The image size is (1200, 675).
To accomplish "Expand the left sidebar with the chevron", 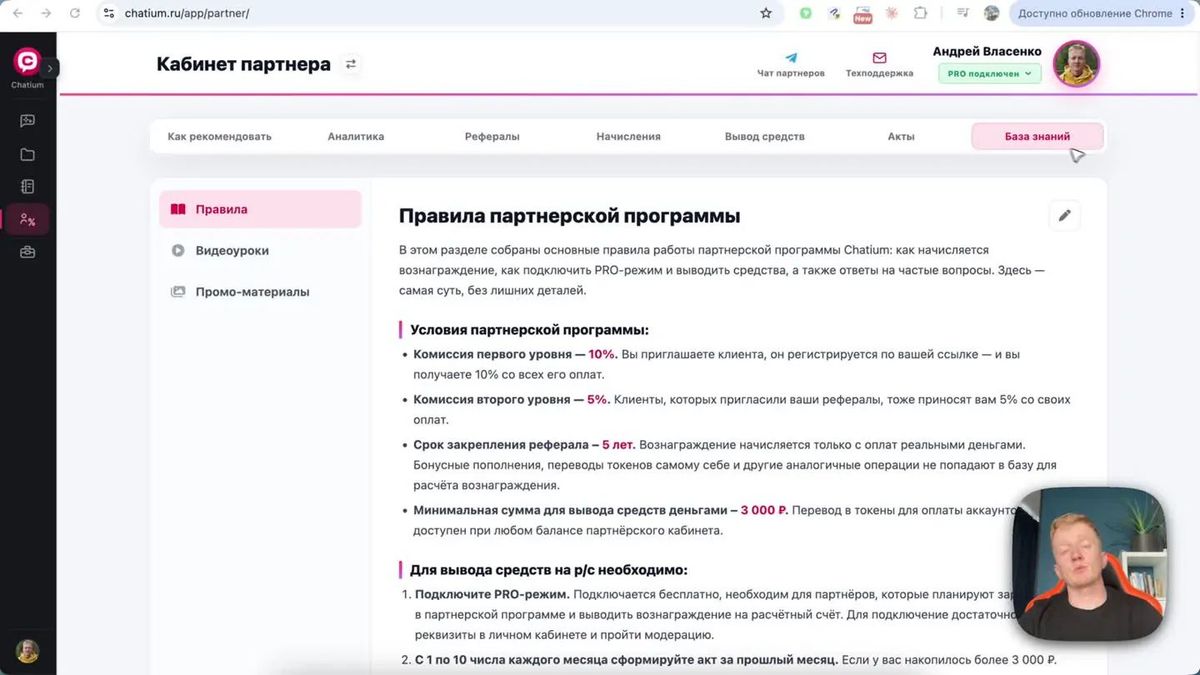I will point(51,68).
